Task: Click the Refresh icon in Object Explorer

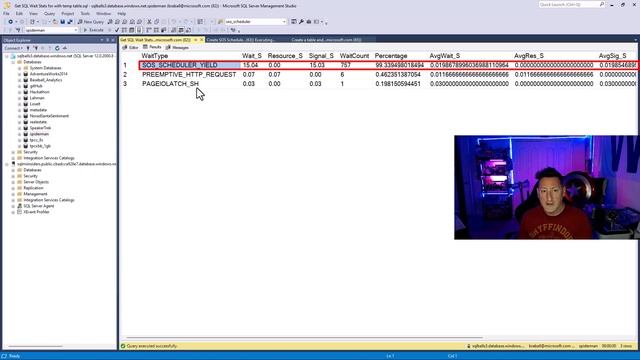Action: click(57, 48)
